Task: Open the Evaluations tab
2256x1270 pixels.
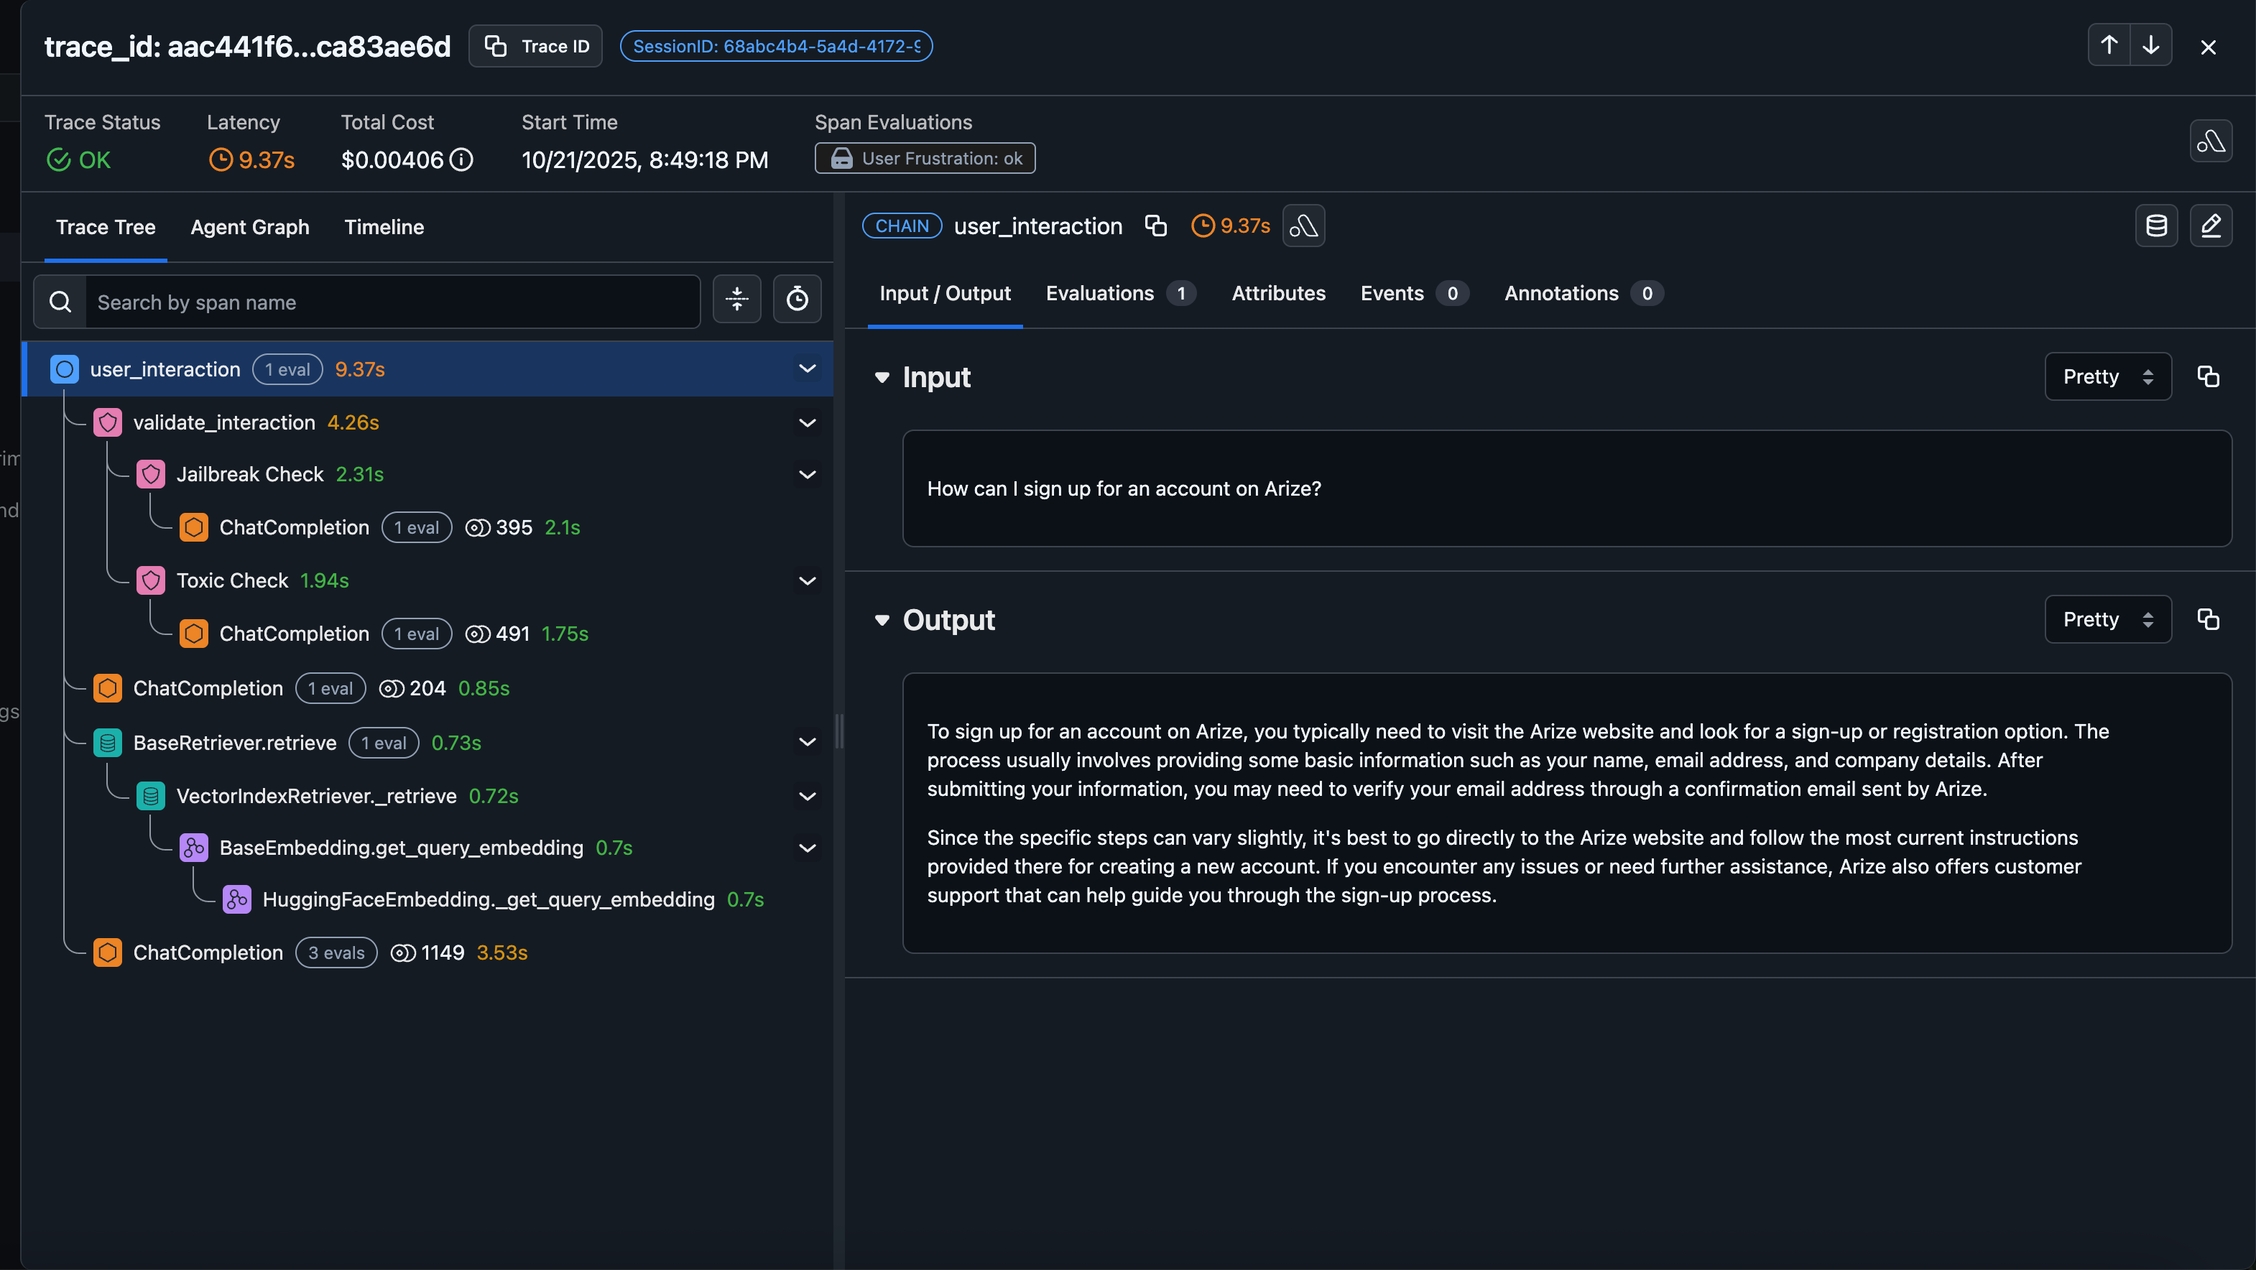Action: 1100,293
